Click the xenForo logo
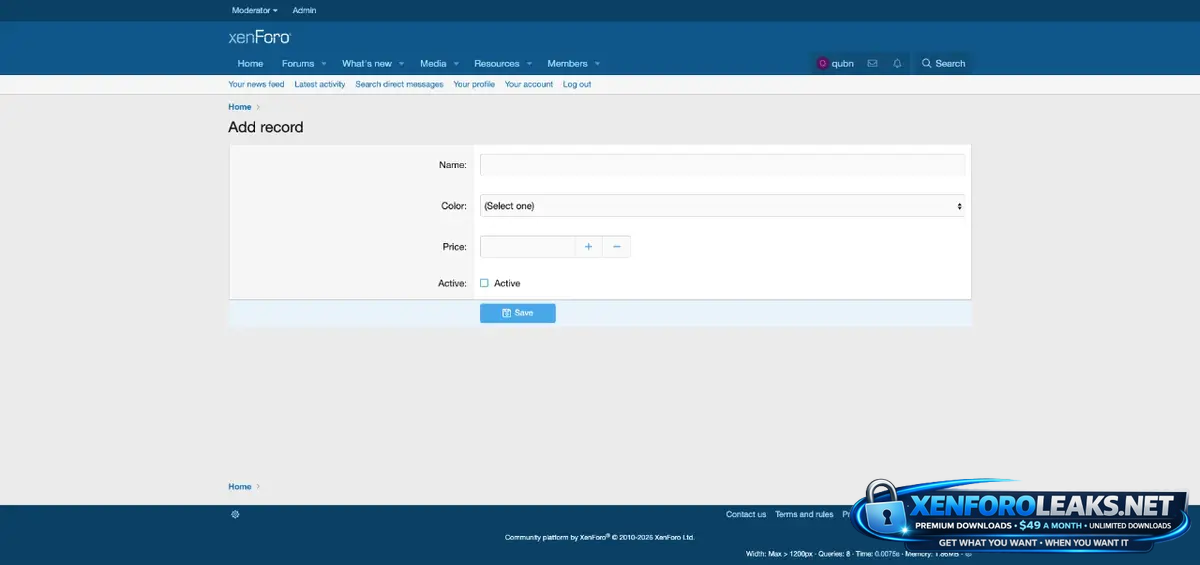The width and height of the screenshot is (1200, 565). point(259,38)
